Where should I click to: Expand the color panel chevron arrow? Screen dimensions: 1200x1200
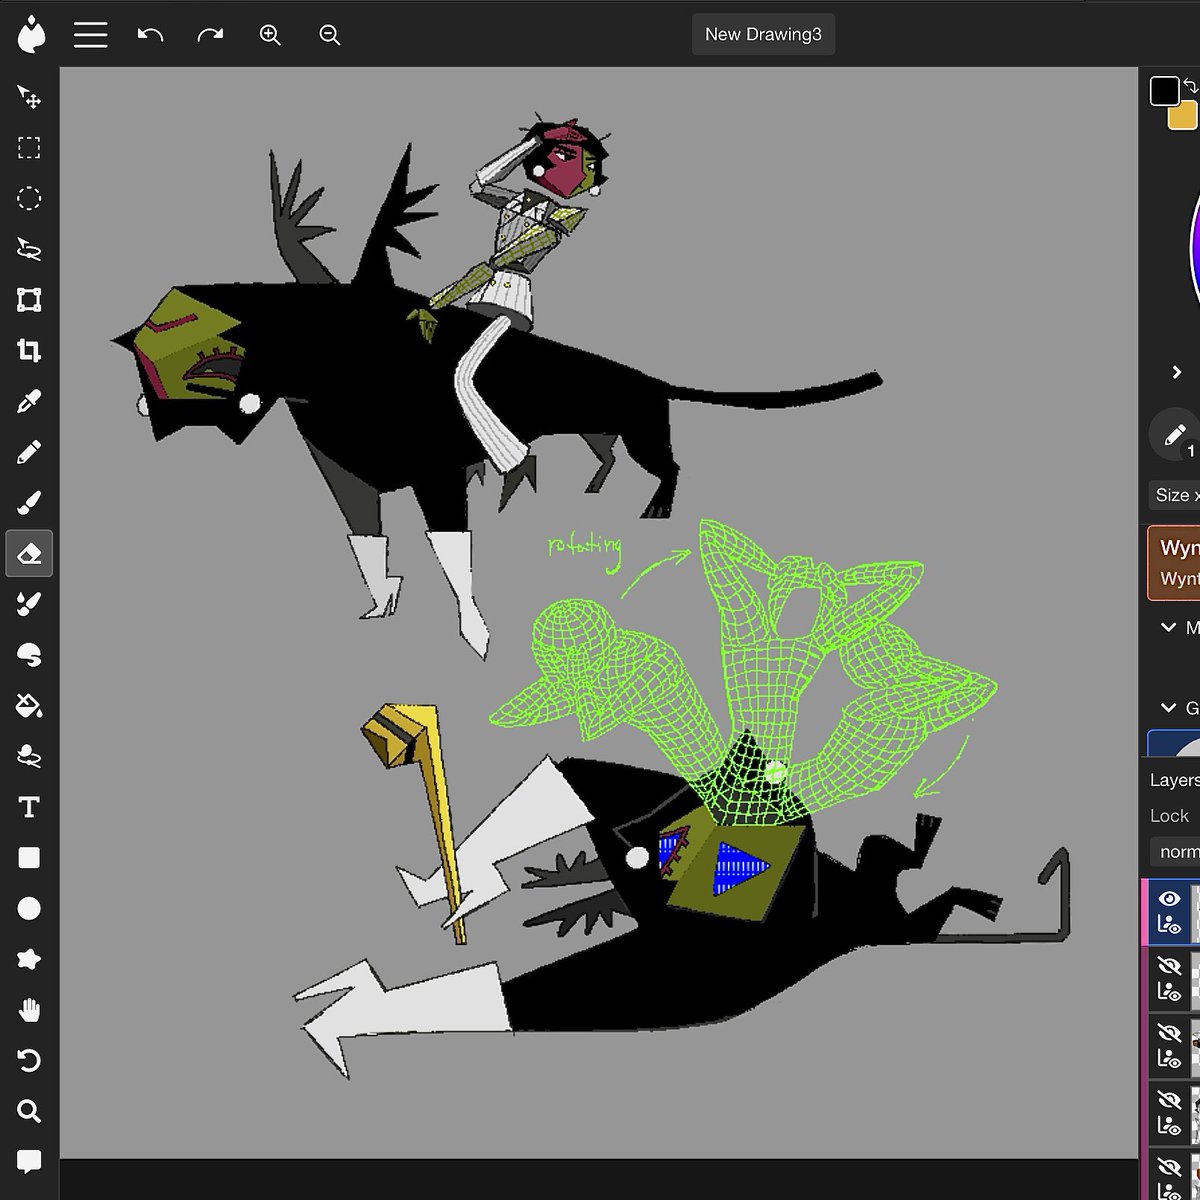pos(1177,372)
